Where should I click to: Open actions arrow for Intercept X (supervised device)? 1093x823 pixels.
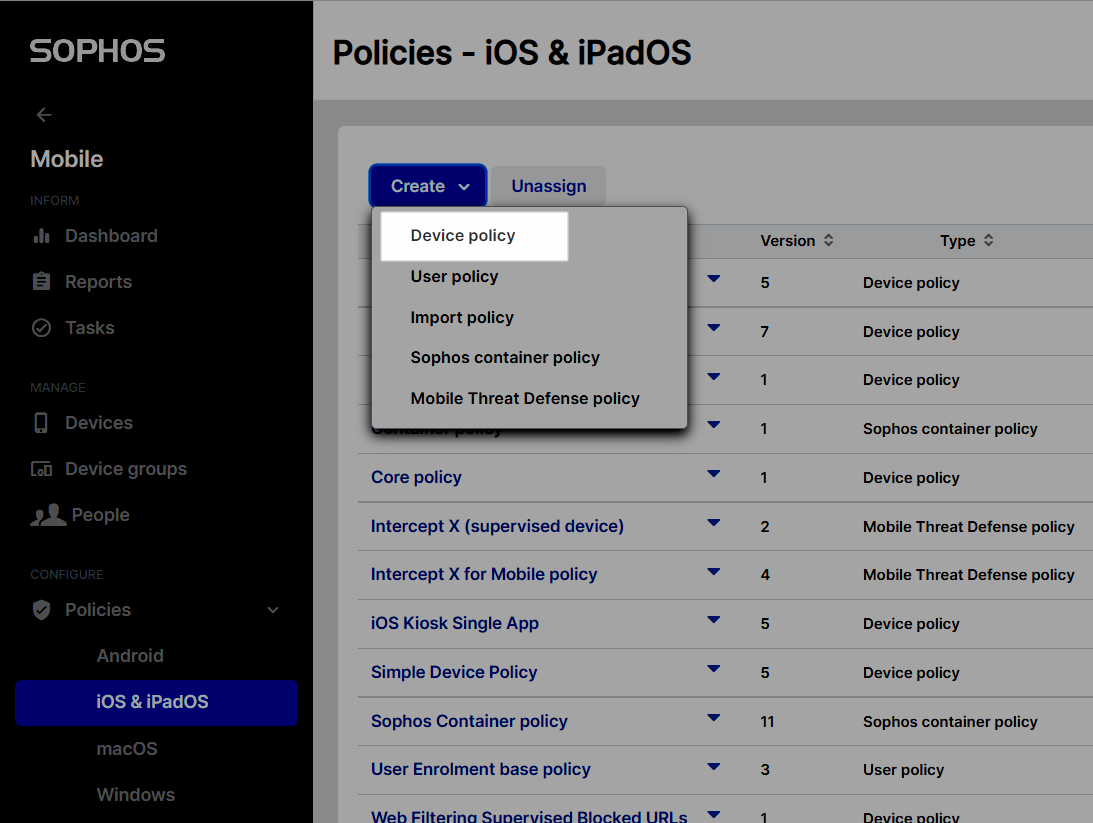click(714, 523)
